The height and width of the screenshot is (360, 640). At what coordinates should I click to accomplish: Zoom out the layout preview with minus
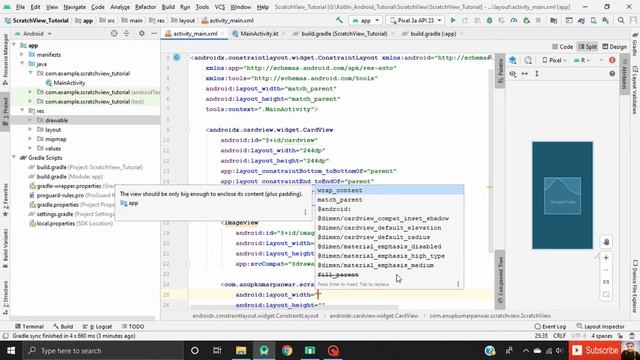pyautogui.click(x=606, y=270)
